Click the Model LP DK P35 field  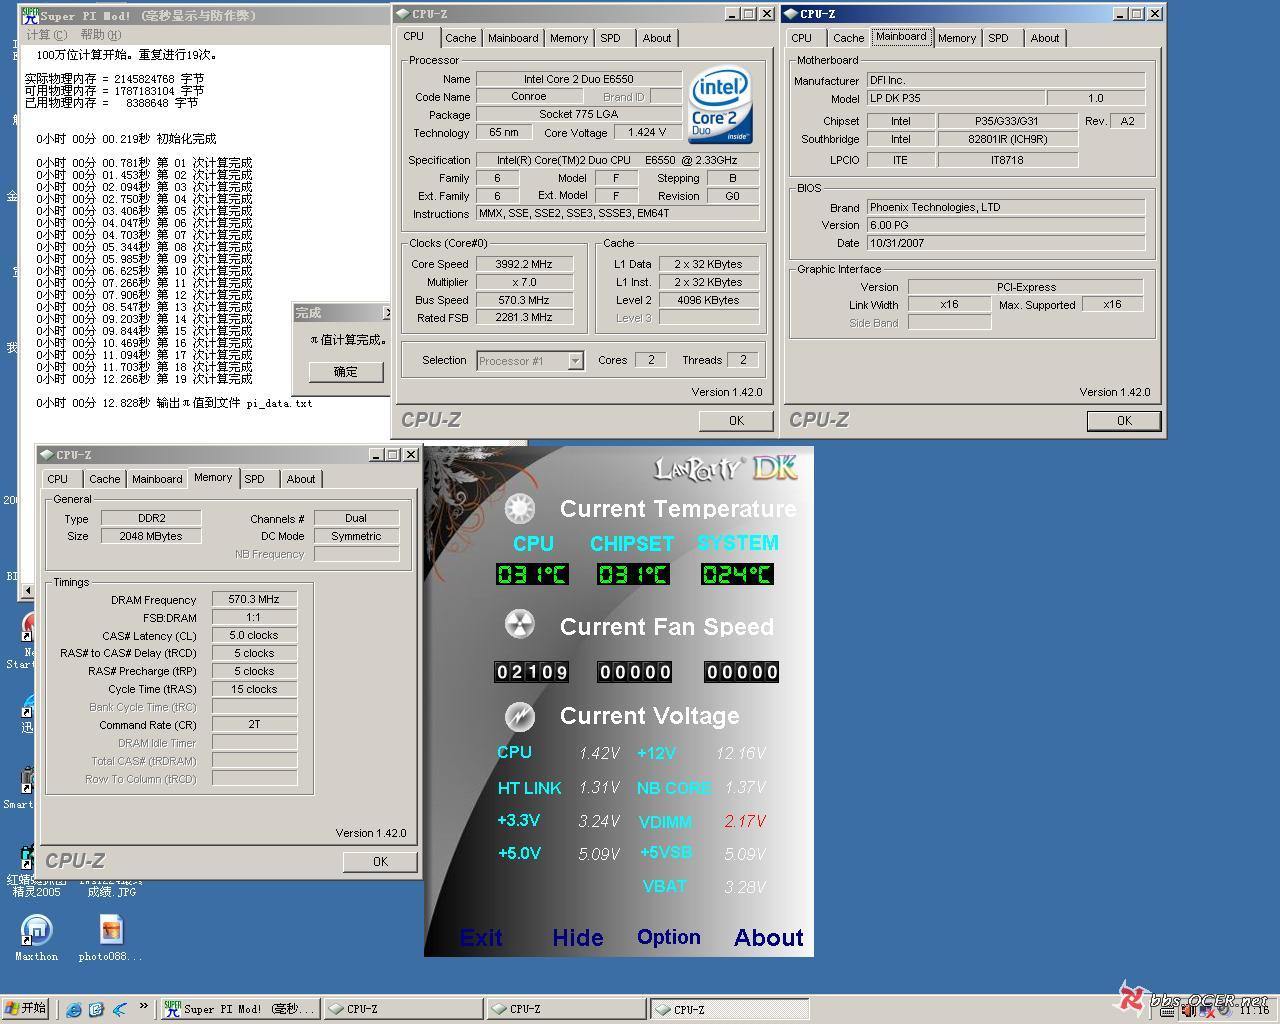[x=956, y=98]
